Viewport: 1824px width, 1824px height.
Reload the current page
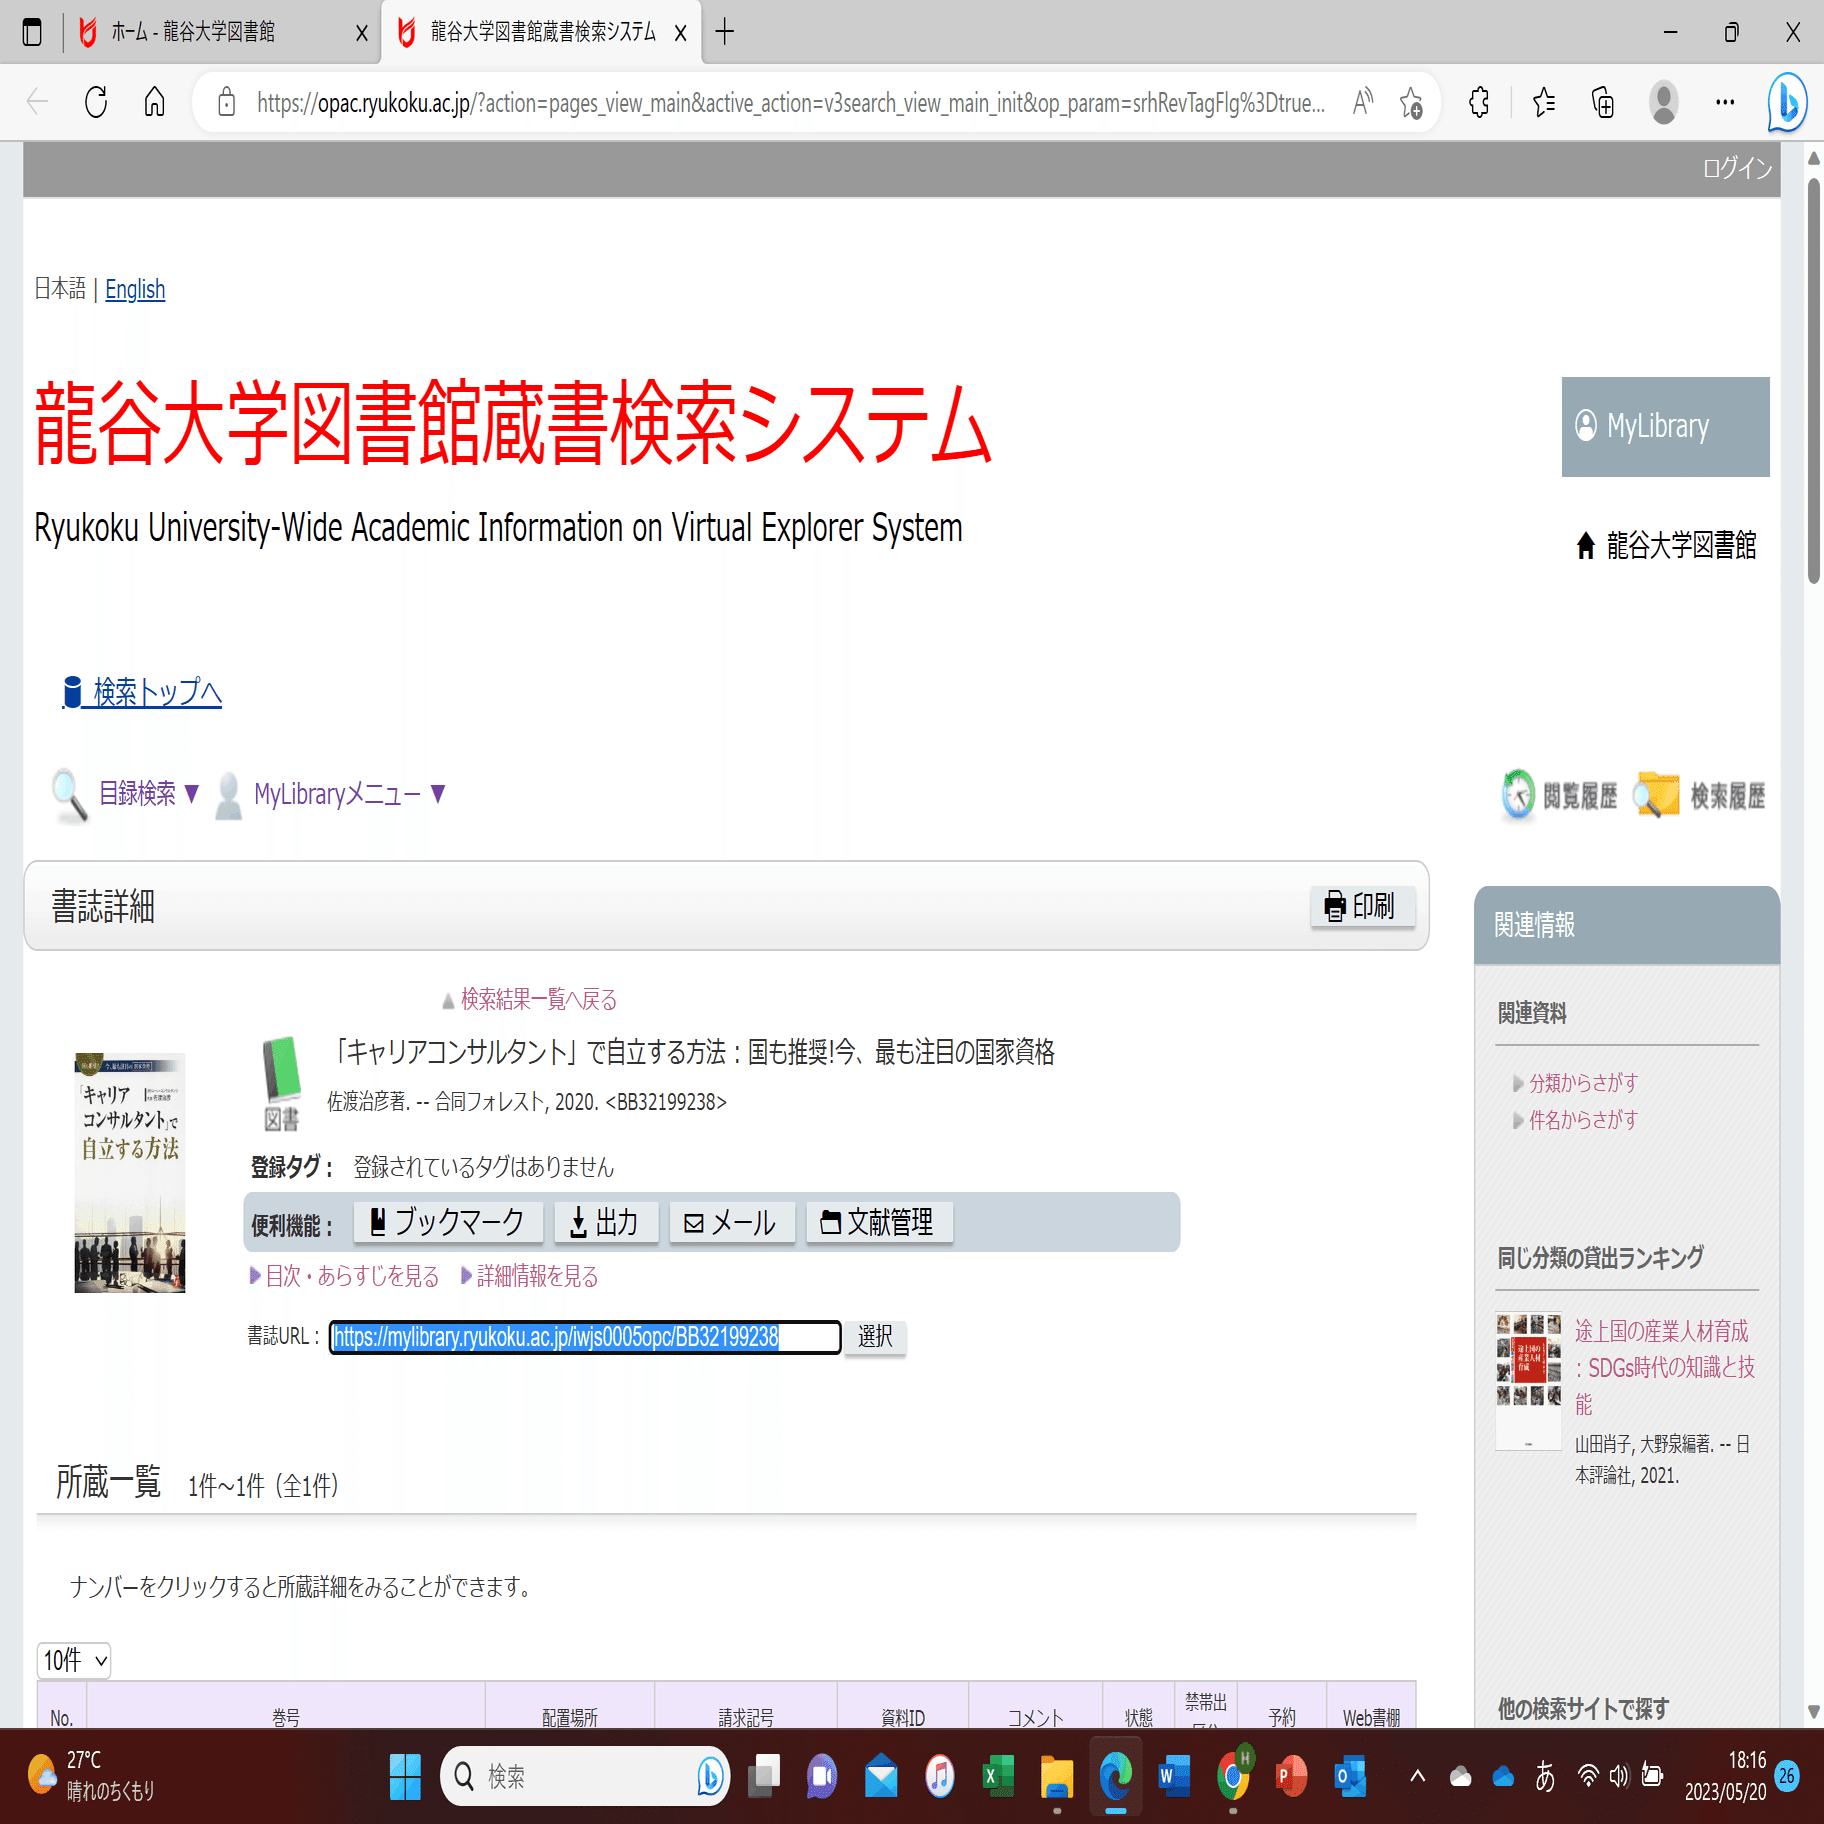(x=96, y=102)
